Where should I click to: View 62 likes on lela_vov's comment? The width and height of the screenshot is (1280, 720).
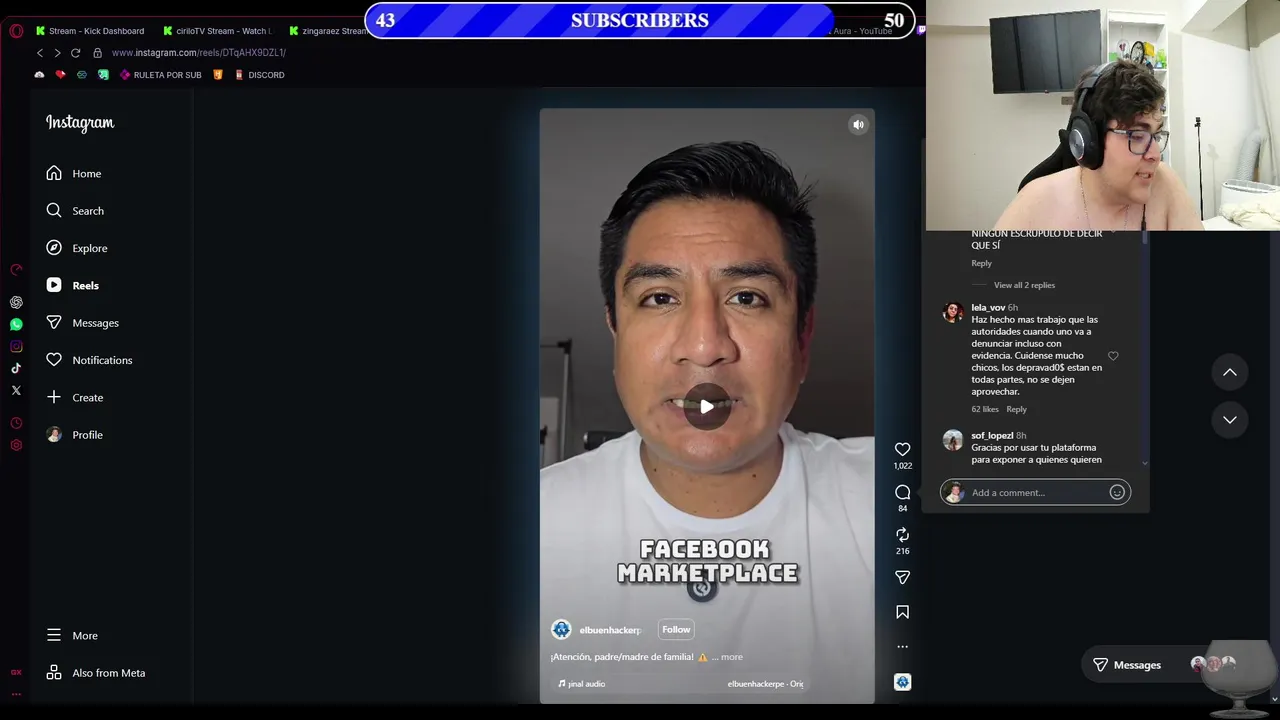pos(985,409)
